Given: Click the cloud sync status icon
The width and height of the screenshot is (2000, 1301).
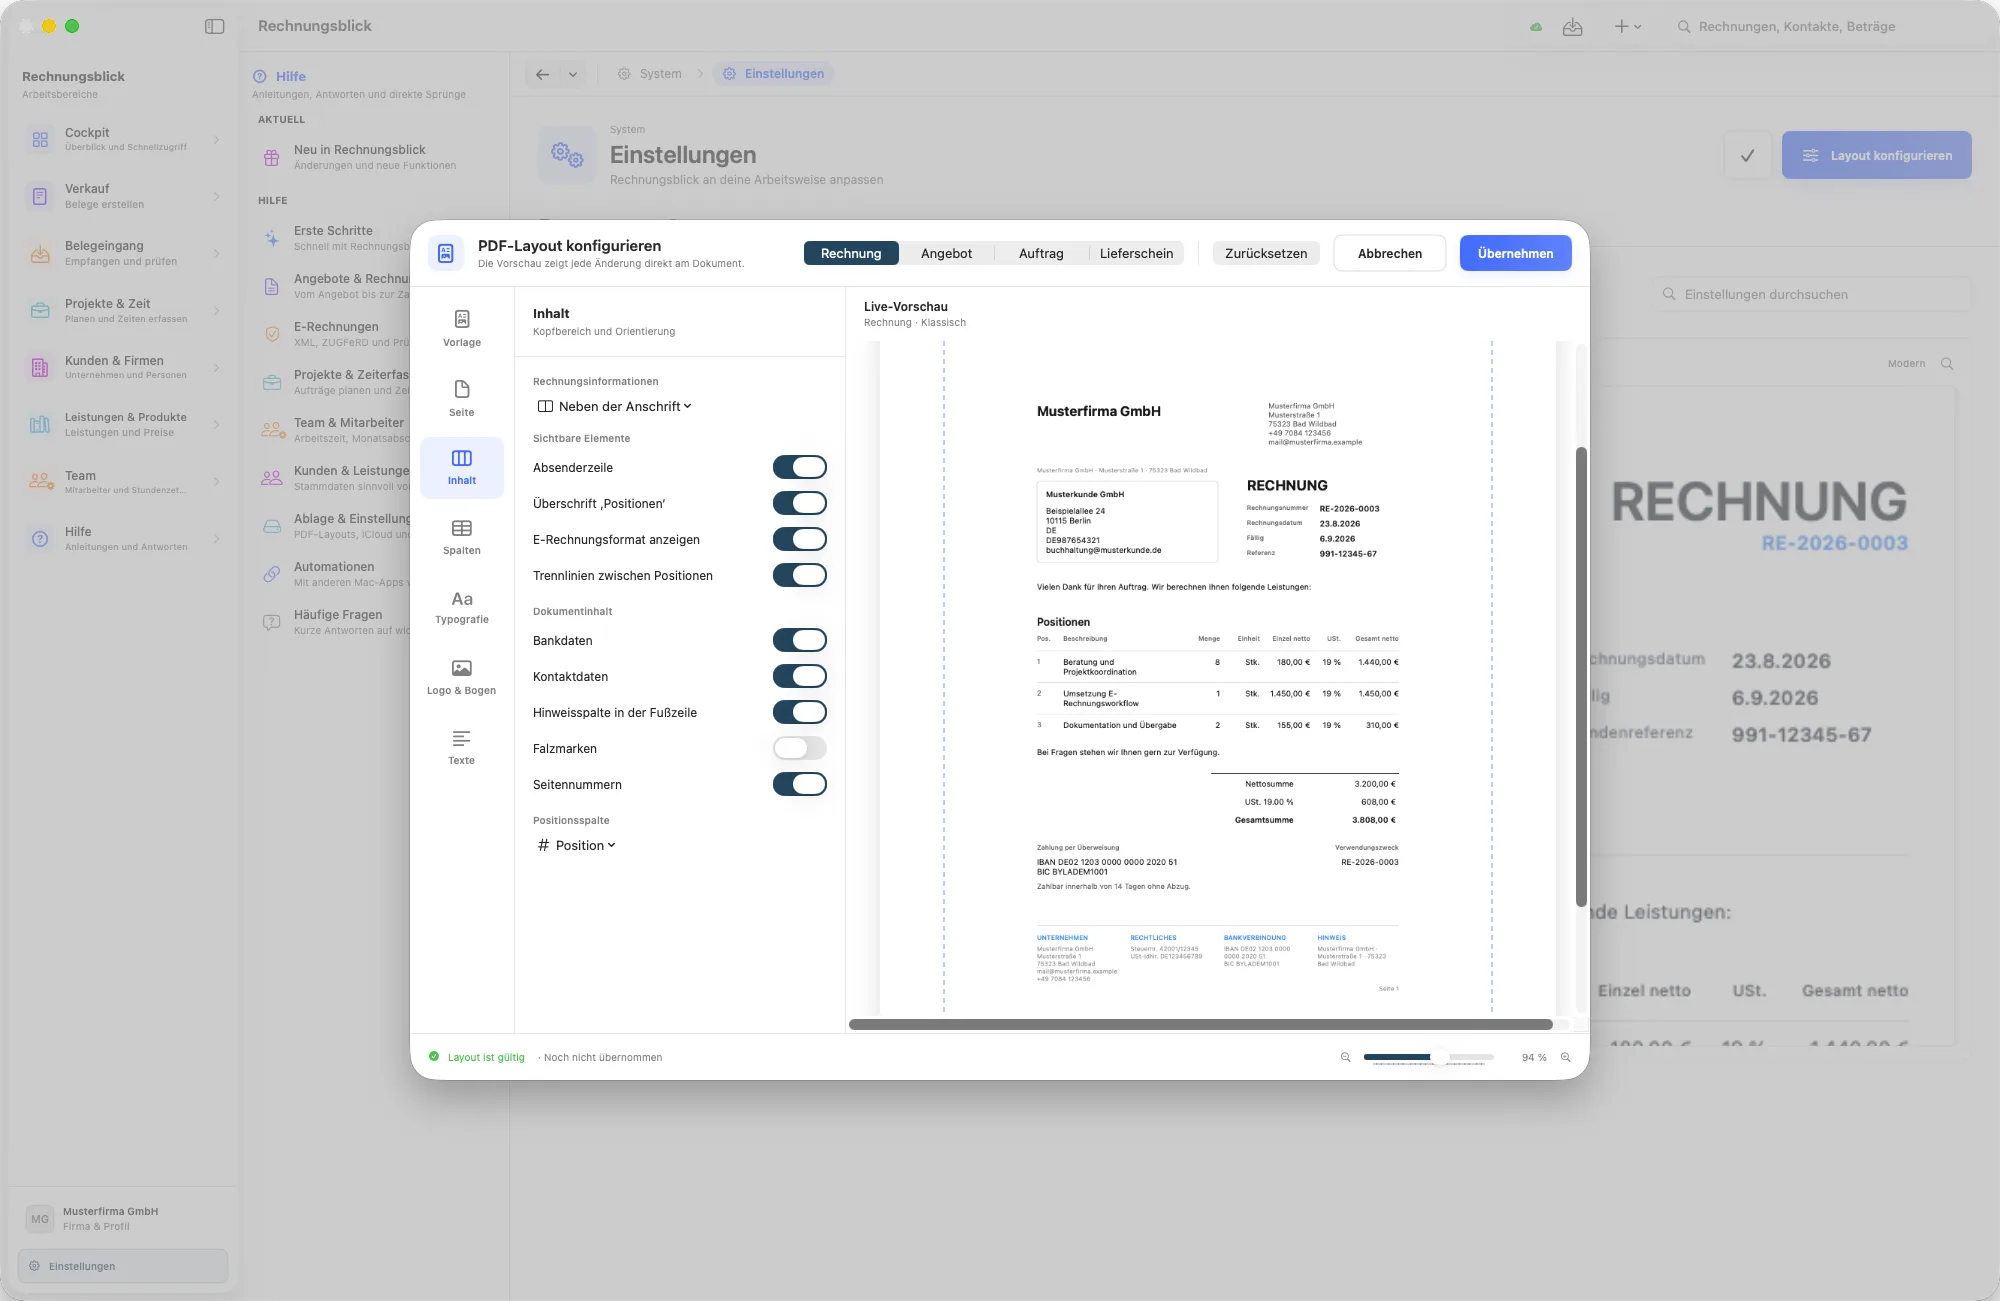Looking at the screenshot, I should click(1536, 27).
